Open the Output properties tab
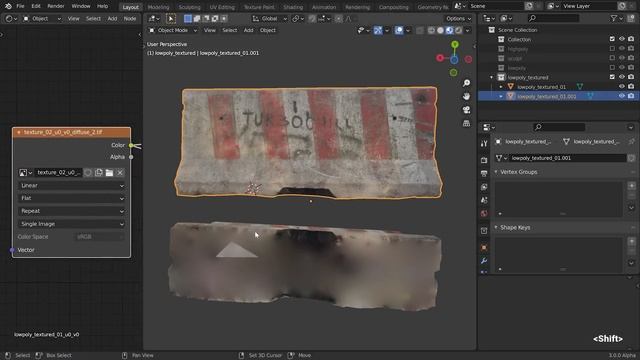This screenshot has width=640, height=360. tap(484, 173)
